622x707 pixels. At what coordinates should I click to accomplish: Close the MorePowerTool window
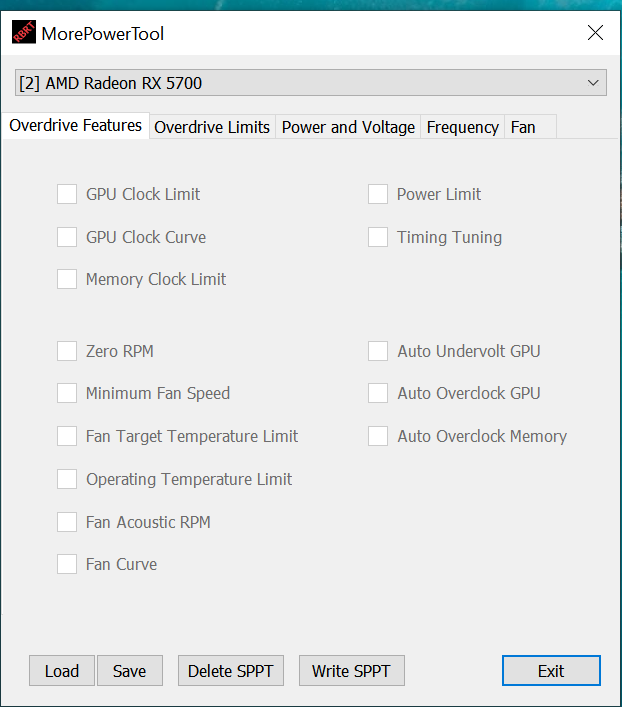coord(595,33)
